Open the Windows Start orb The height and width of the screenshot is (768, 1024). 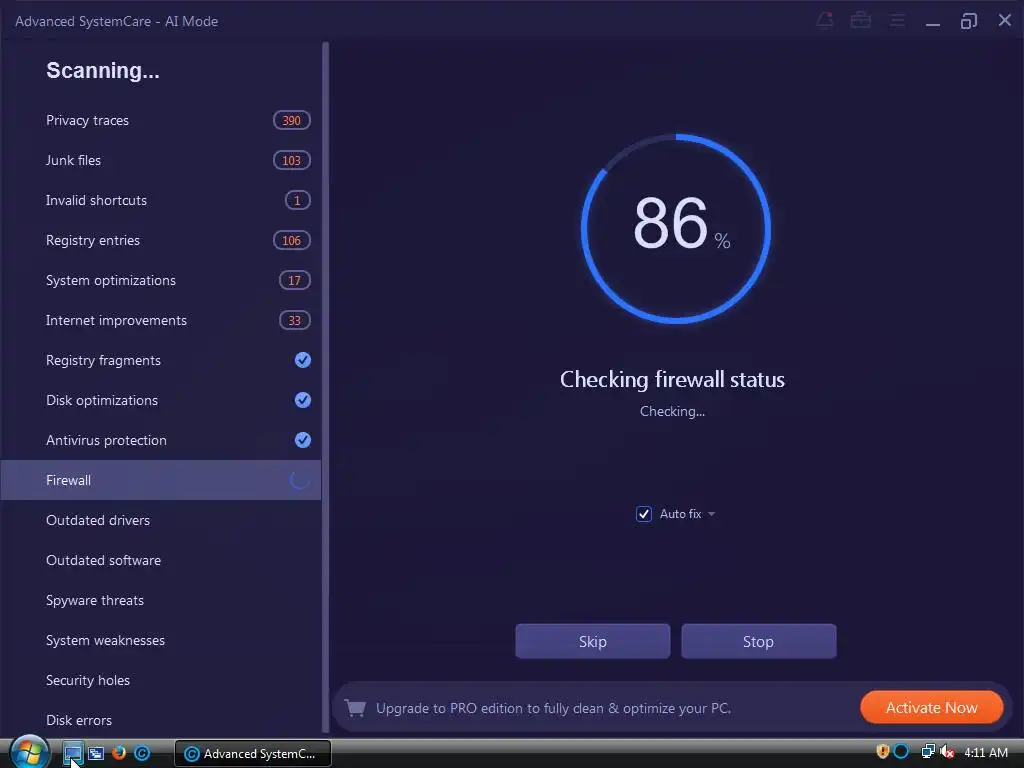pos(29,752)
